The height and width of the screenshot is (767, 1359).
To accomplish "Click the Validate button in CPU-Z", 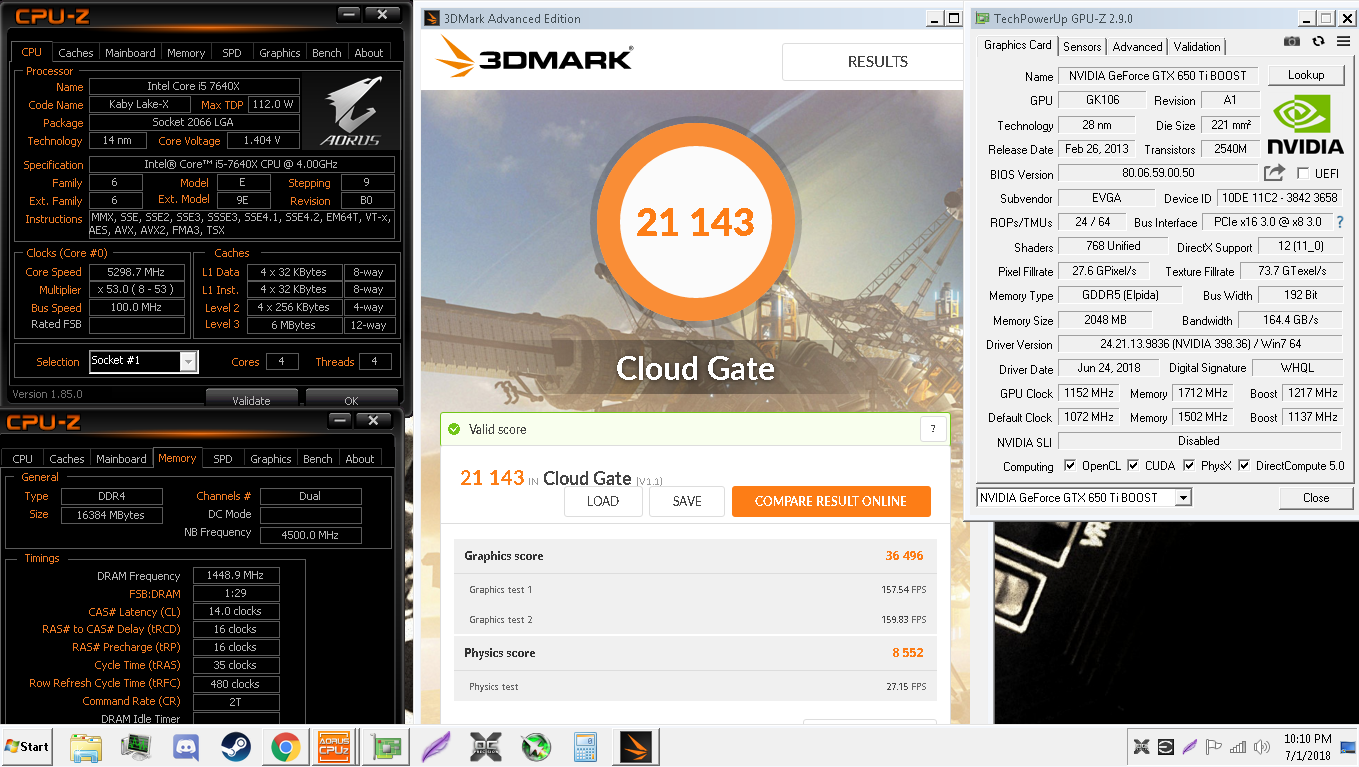I will (x=251, y=400).
